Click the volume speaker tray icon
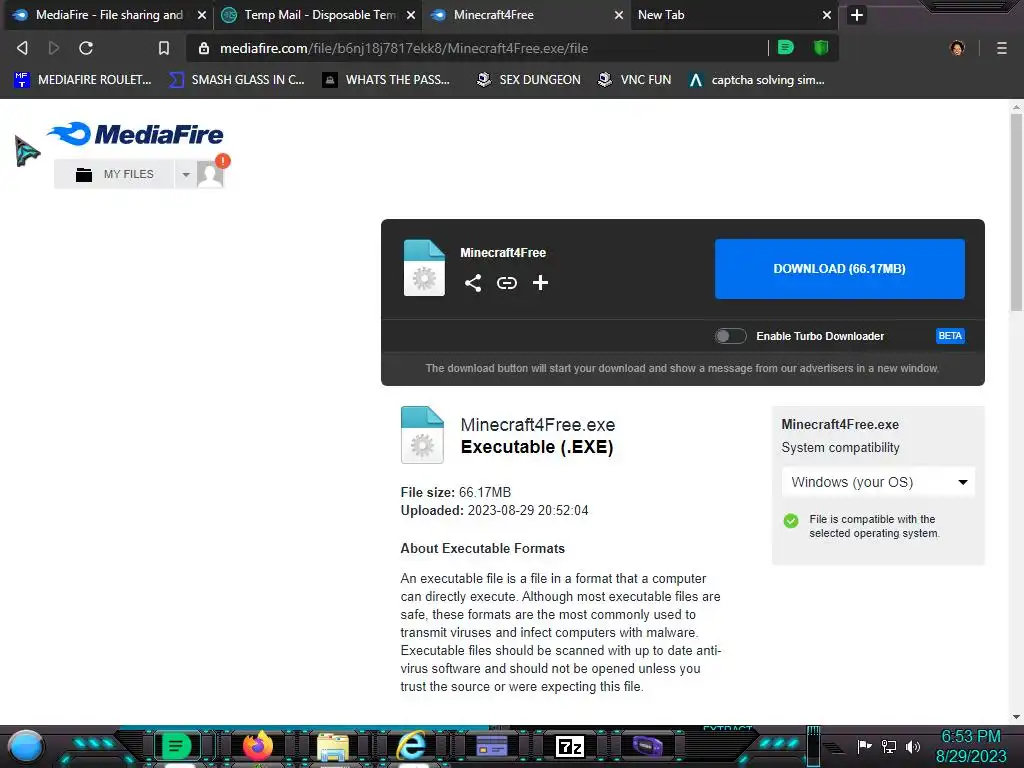Viewport: 1024px width, 768px height. click(913, 746)
